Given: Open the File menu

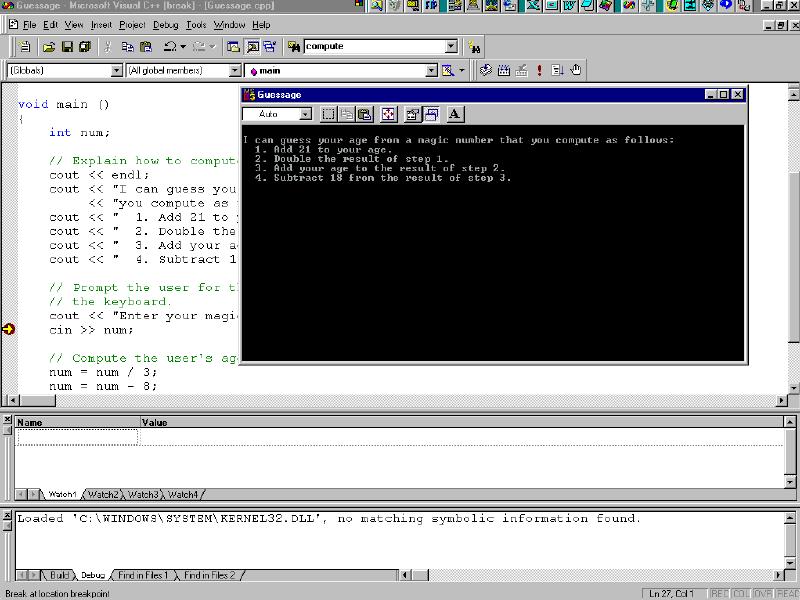Looking at the screenshot, I should pyautogui.click(x=30, y=25).
